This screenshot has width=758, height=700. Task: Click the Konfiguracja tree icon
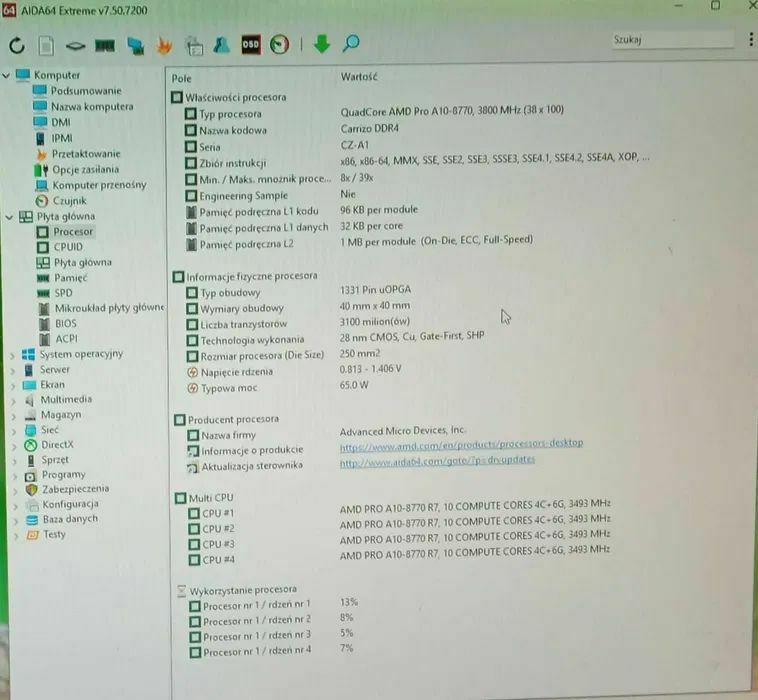pos(32,505)
